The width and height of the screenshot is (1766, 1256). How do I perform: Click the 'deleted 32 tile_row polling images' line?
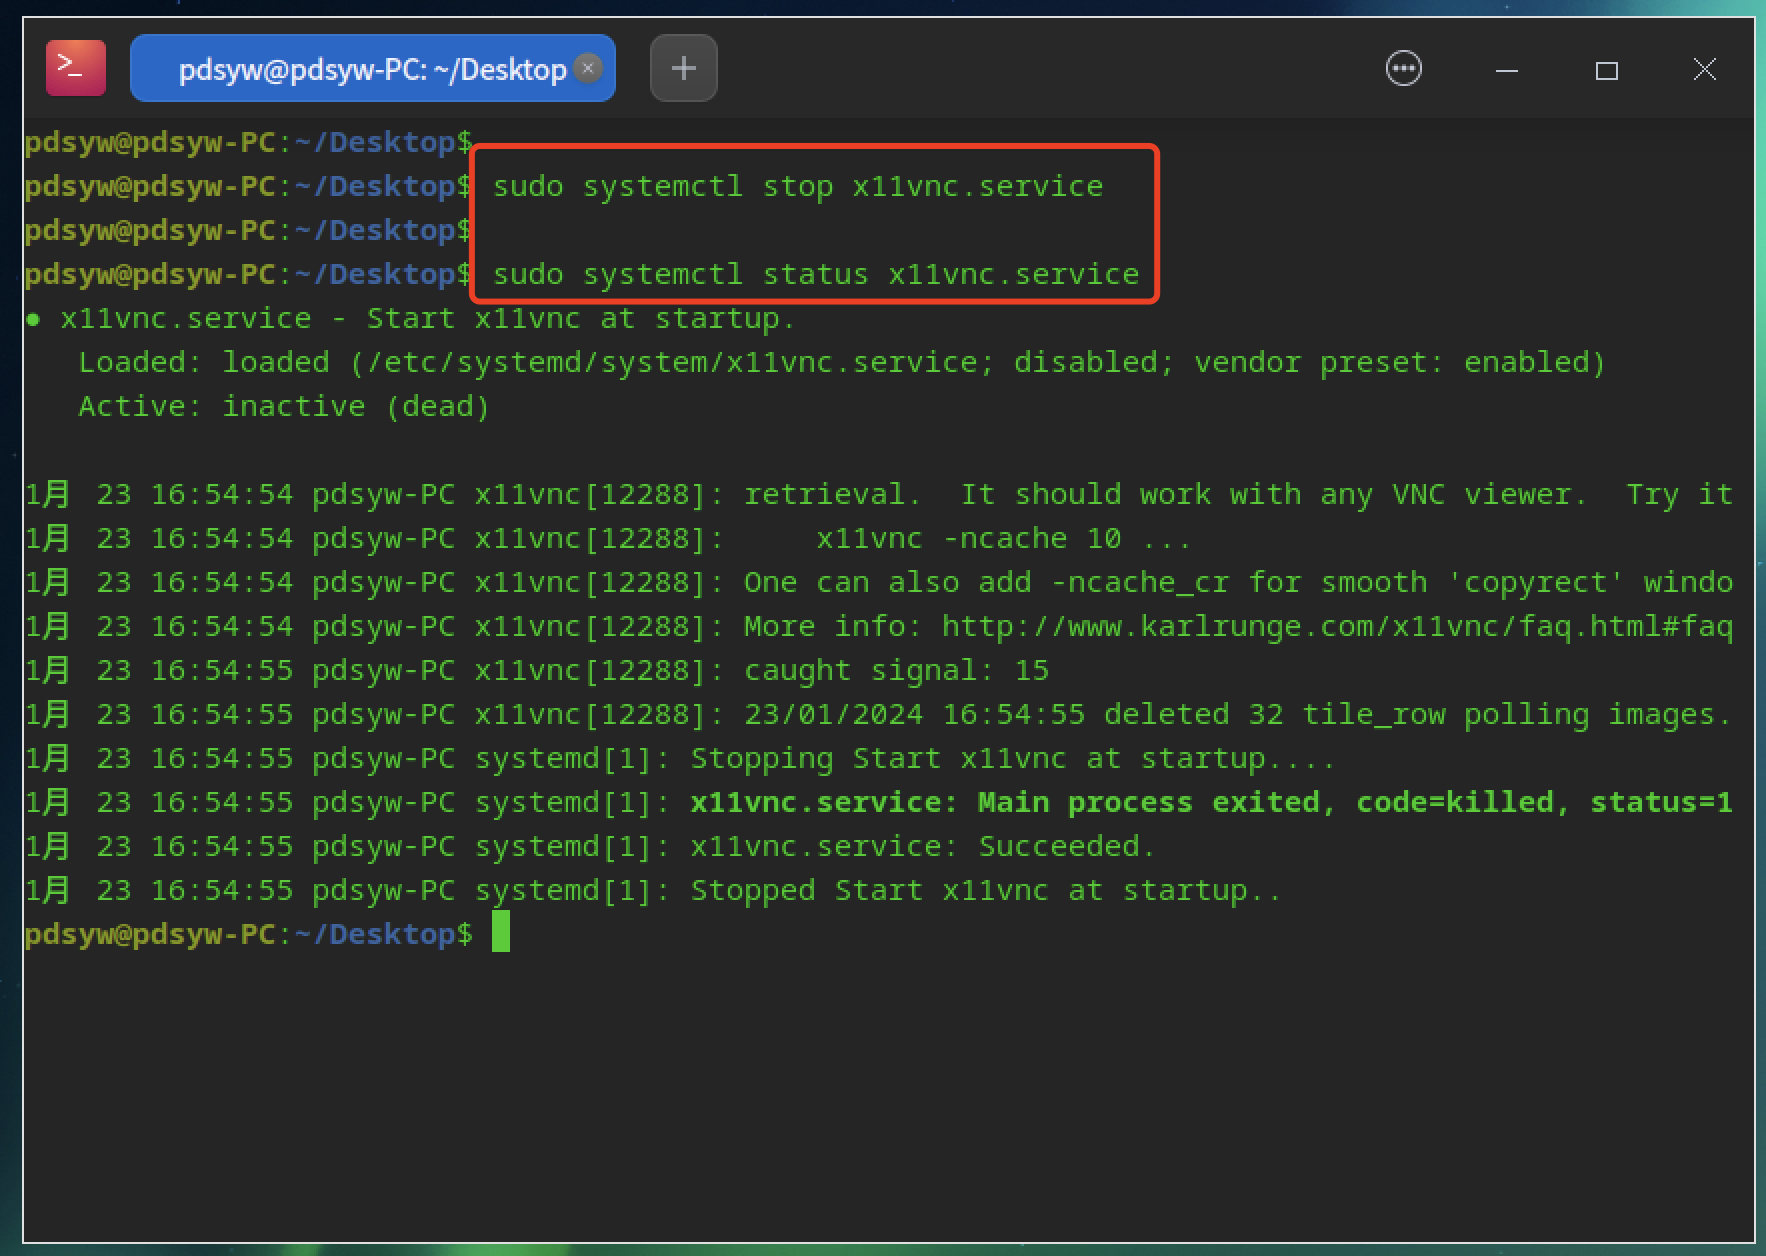tap(879, 714)
